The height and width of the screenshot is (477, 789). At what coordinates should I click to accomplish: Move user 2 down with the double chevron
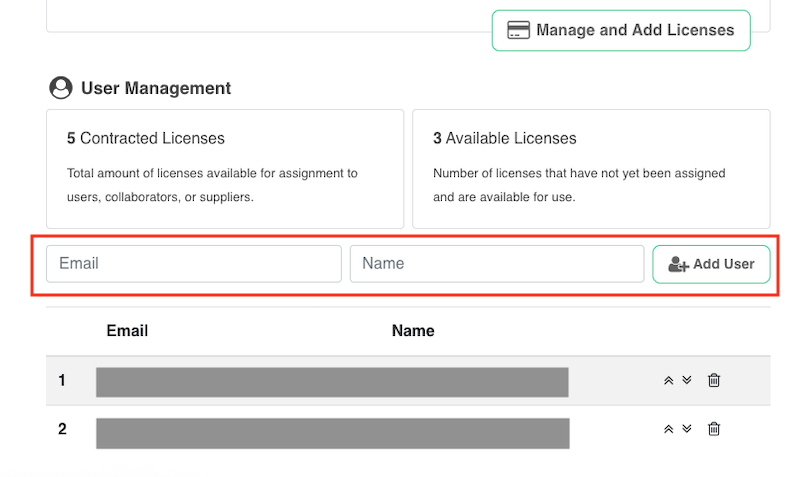687,429
